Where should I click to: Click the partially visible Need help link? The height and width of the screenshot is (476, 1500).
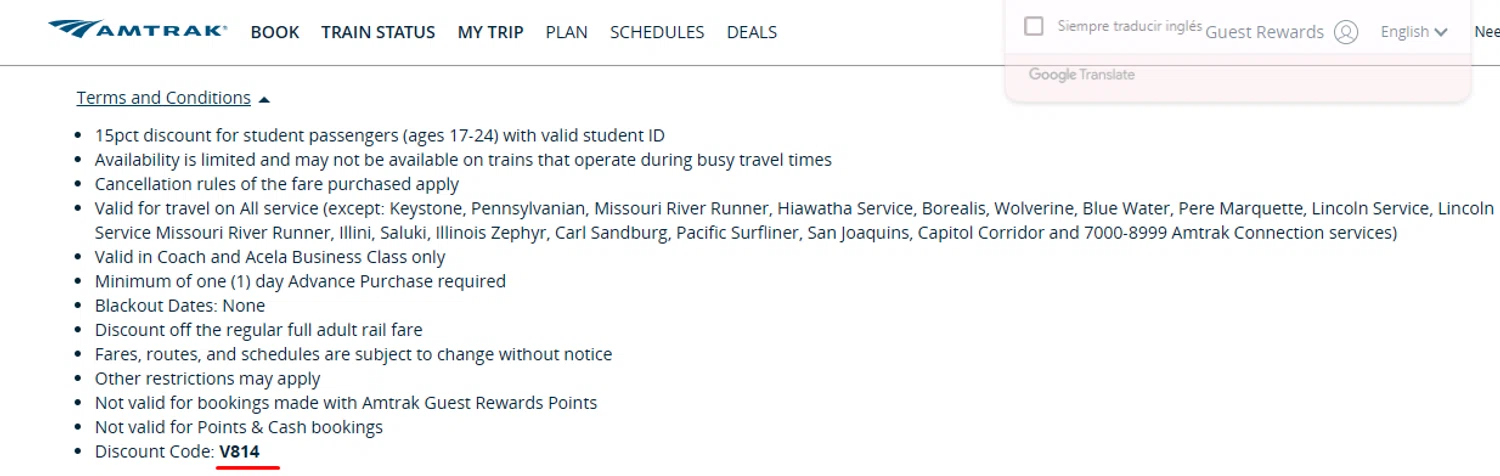tap(1486, 32)
